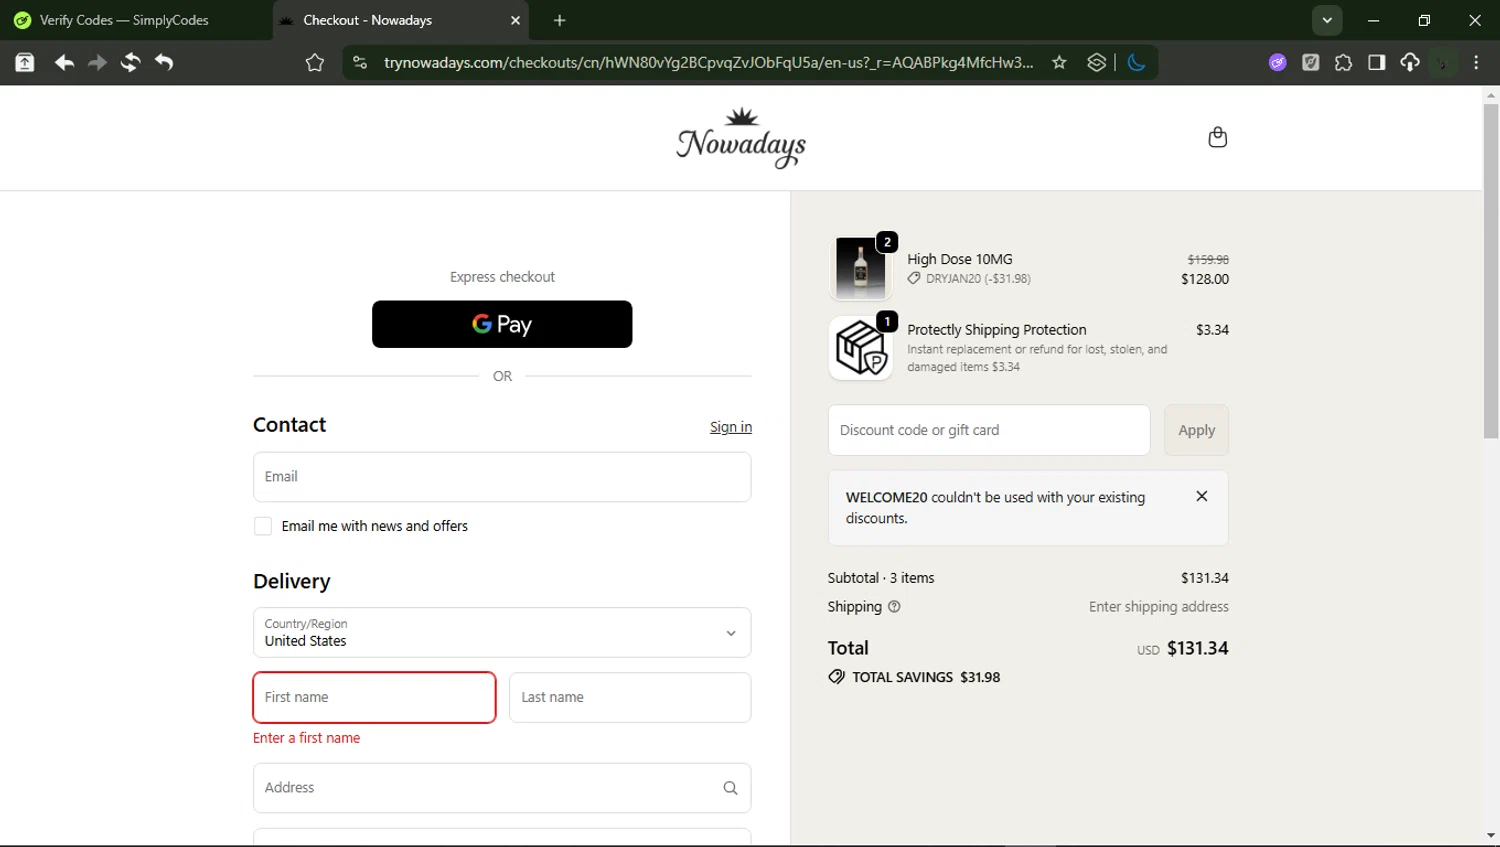Open a new browser tab
The height and width of the screenshot is (847, 1500).
559,20
